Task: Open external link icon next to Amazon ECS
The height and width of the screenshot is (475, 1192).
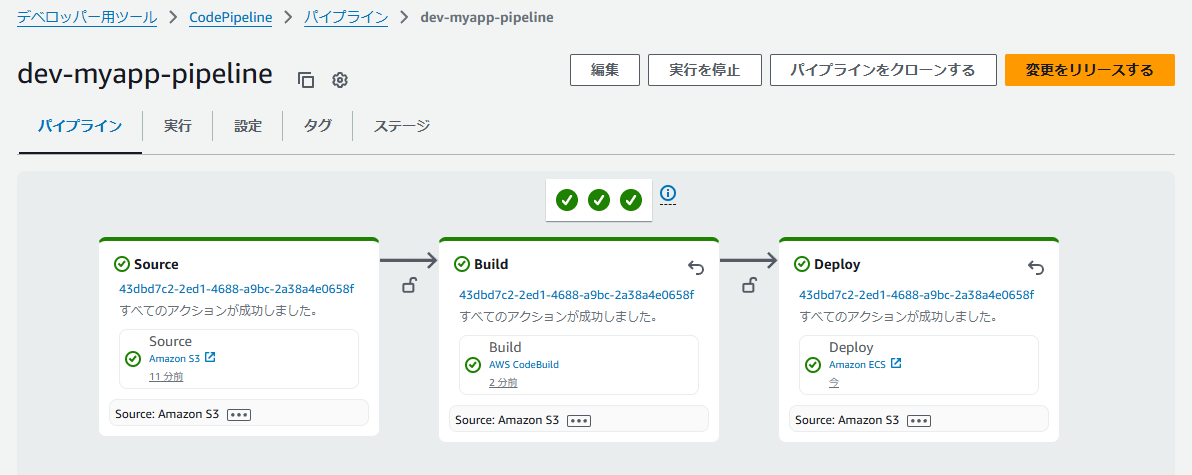Action: (896, 363)
